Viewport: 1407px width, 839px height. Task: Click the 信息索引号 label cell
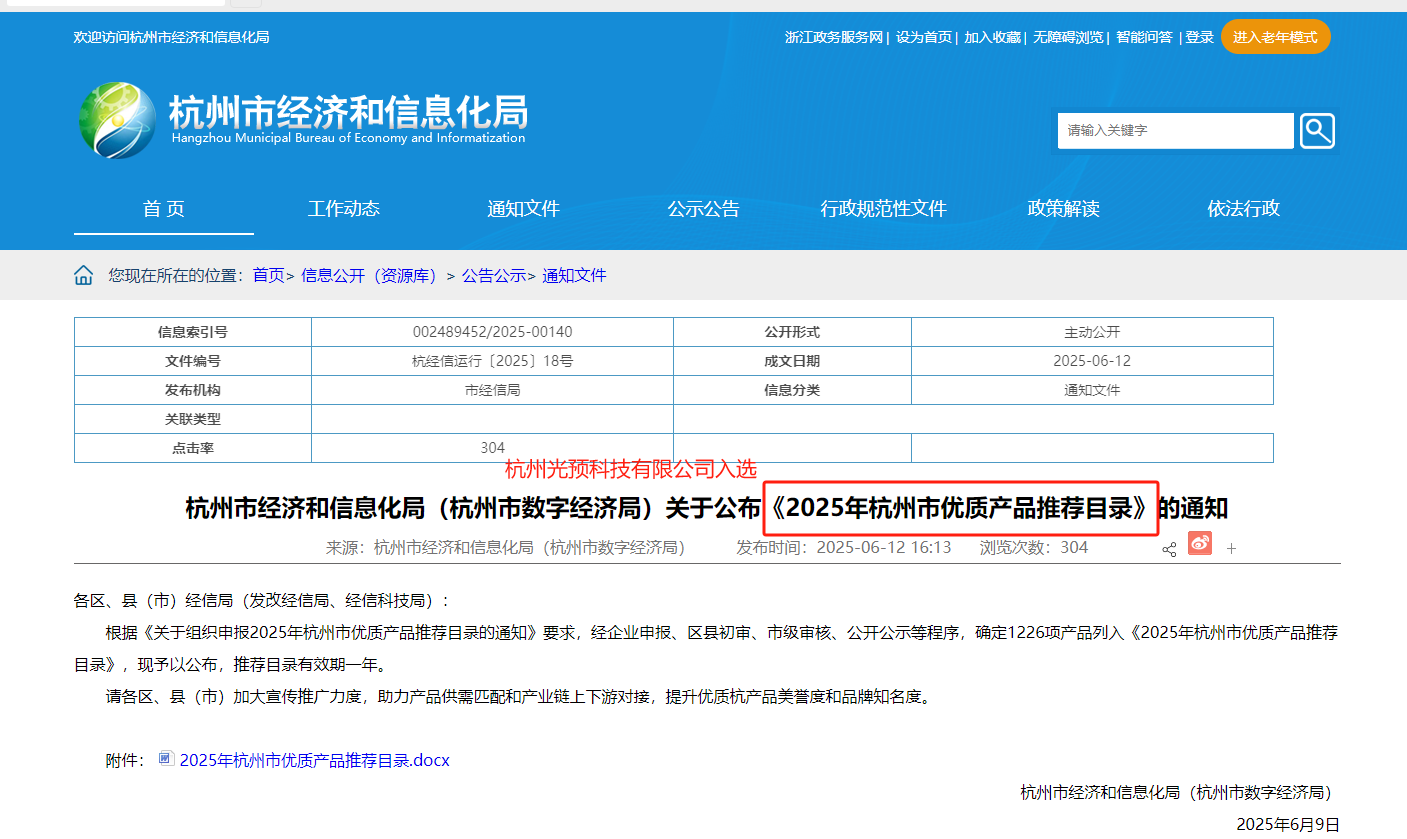click(193, 332)
